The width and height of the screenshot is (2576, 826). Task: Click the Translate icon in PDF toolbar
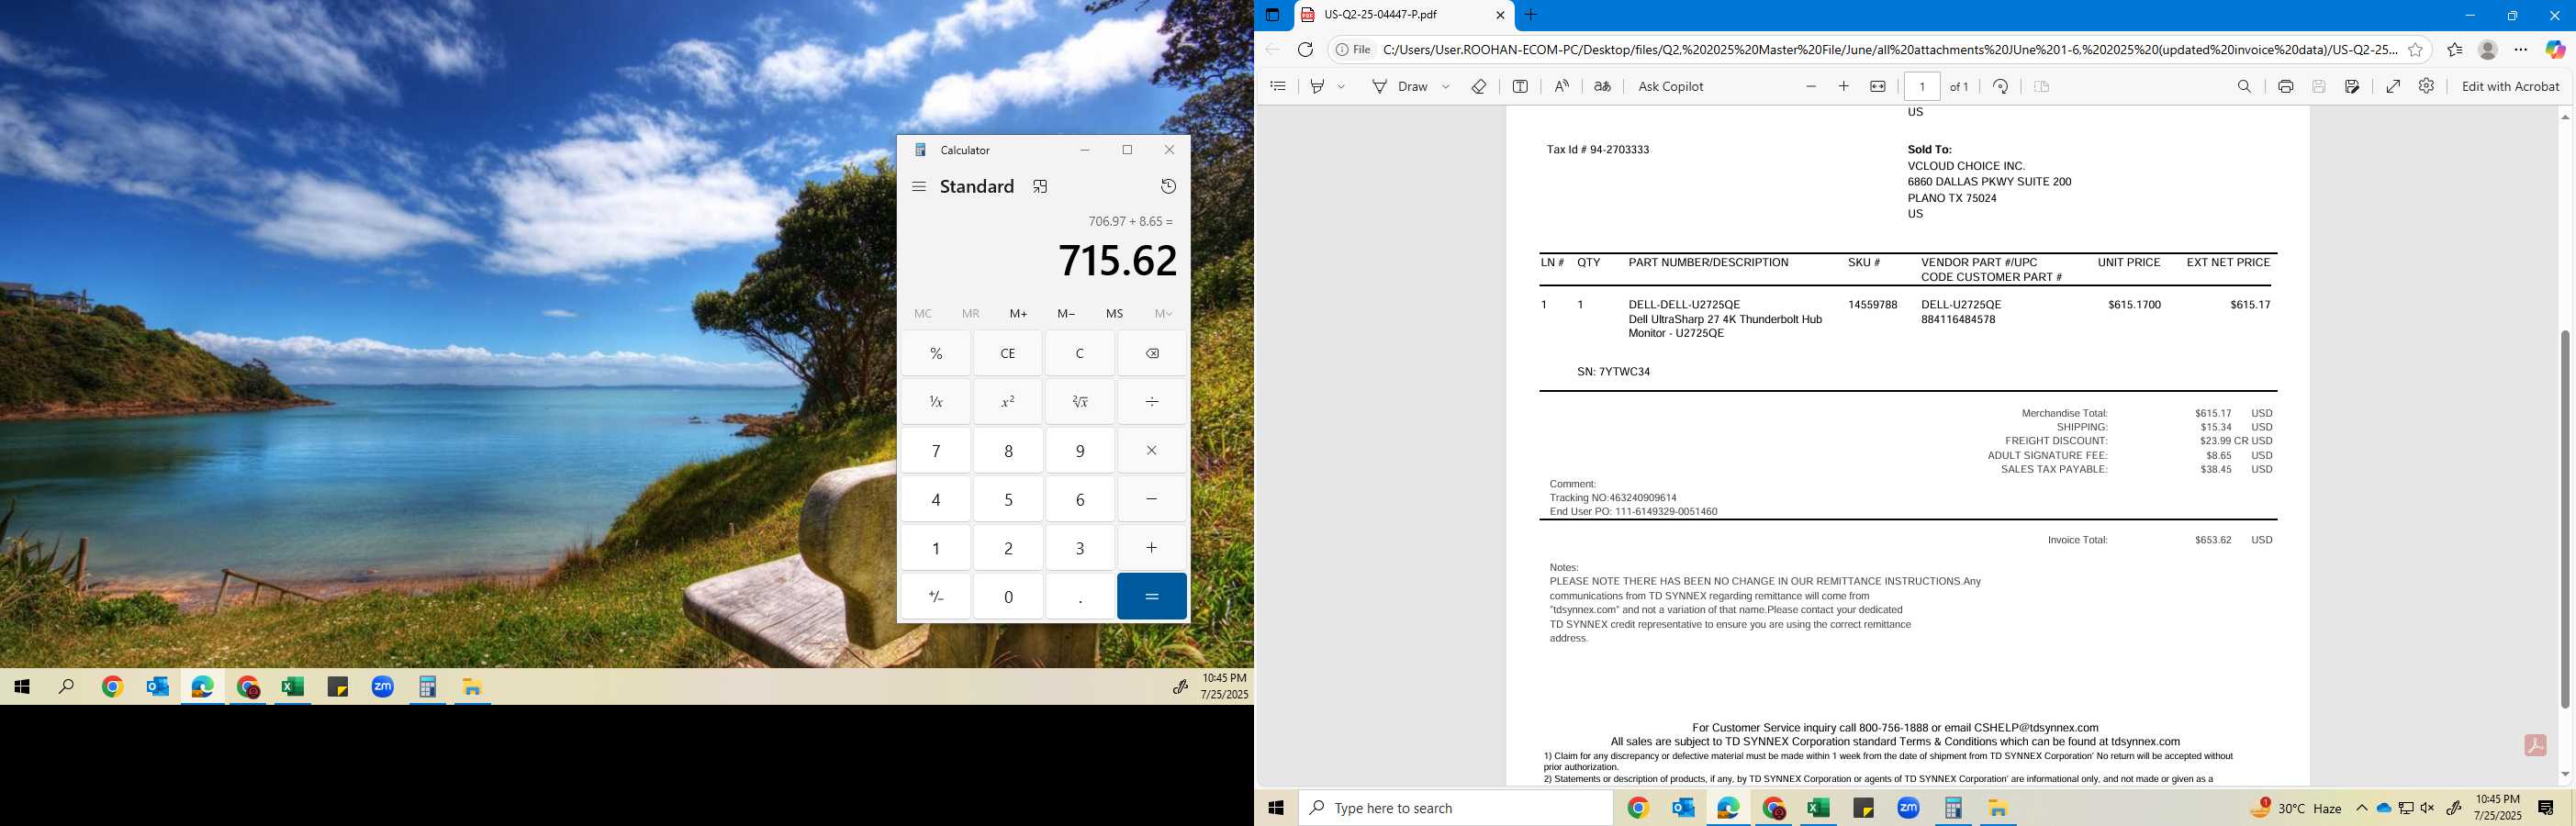(1602, 86)
